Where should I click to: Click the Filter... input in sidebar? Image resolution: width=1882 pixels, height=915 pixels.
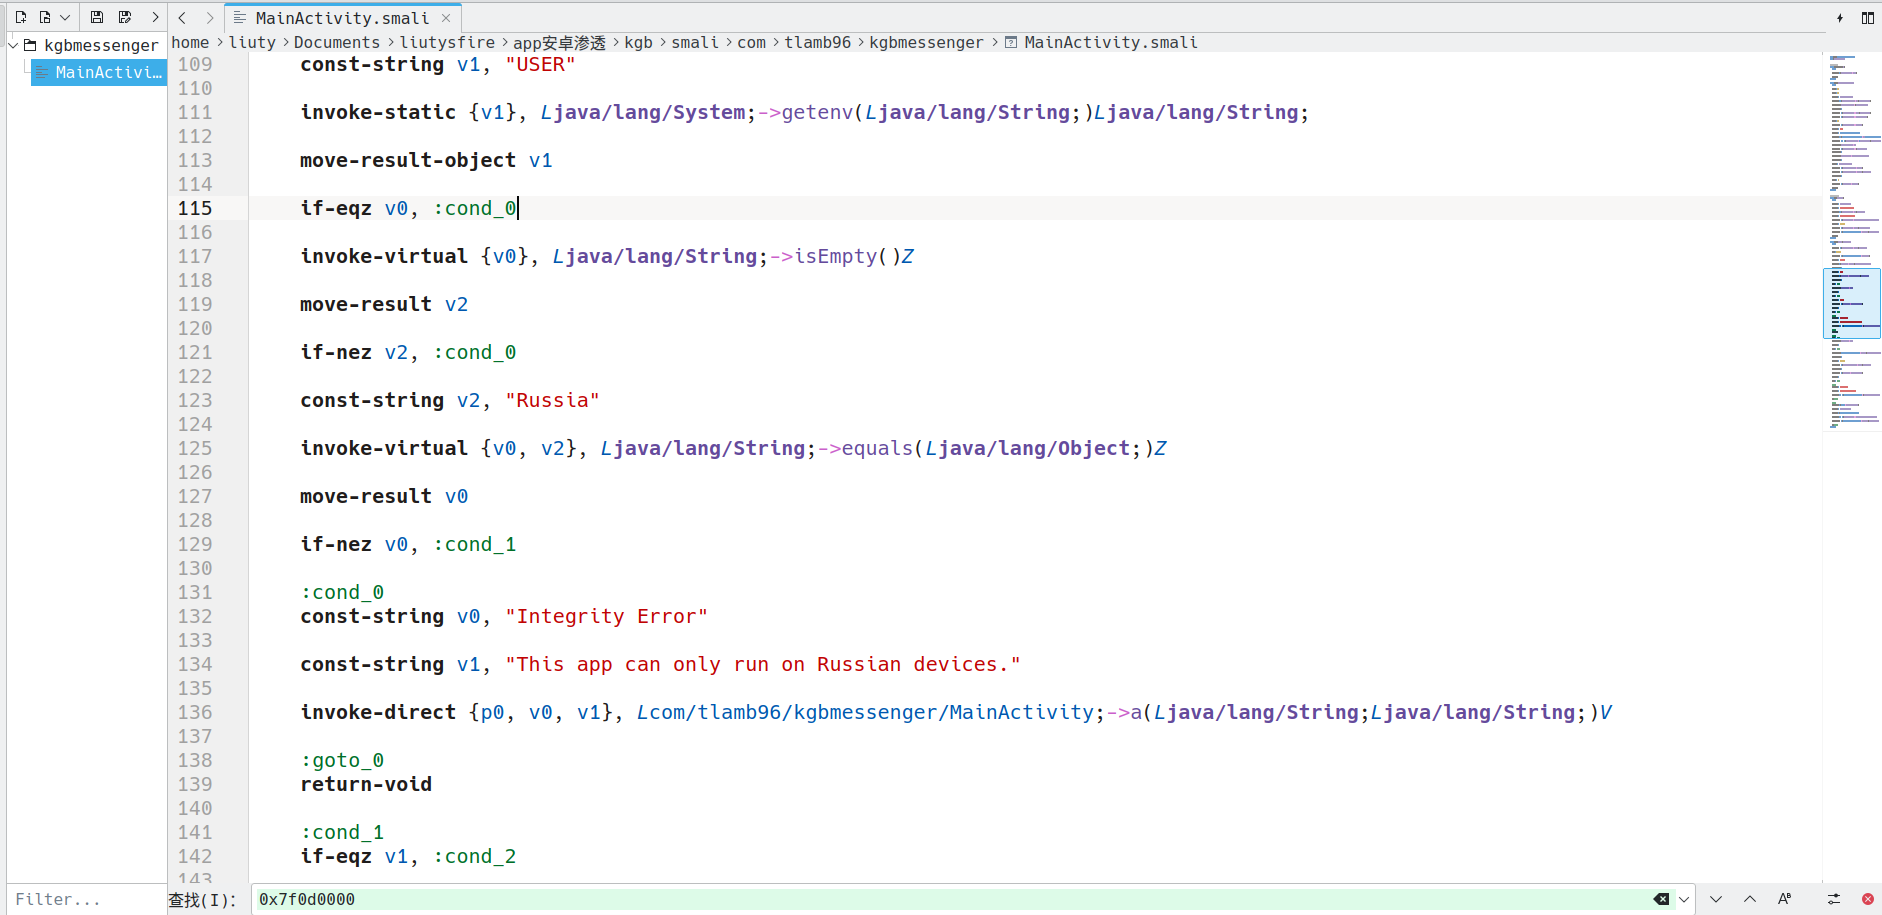pyautogui.click(x=86, y=899)
